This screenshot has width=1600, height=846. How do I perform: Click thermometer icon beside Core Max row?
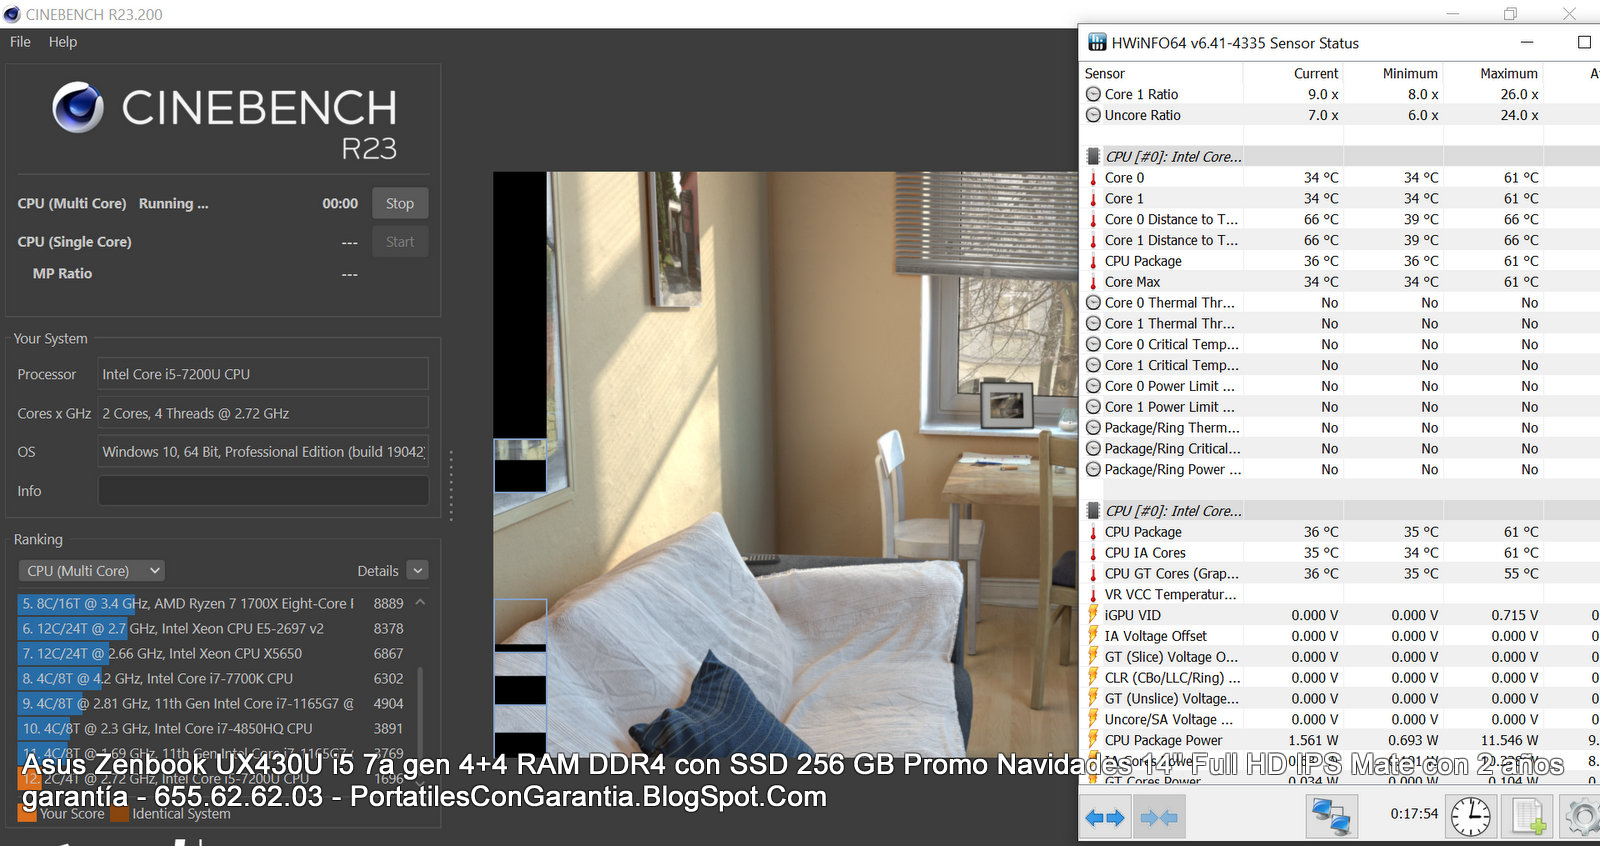[x=1093, y=282]
